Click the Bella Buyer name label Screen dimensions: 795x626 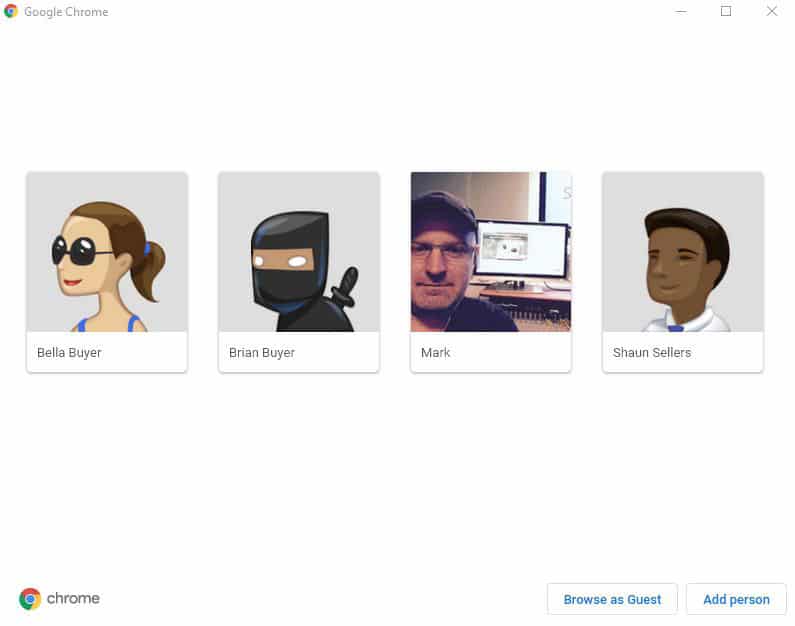[x=69, y=352]
